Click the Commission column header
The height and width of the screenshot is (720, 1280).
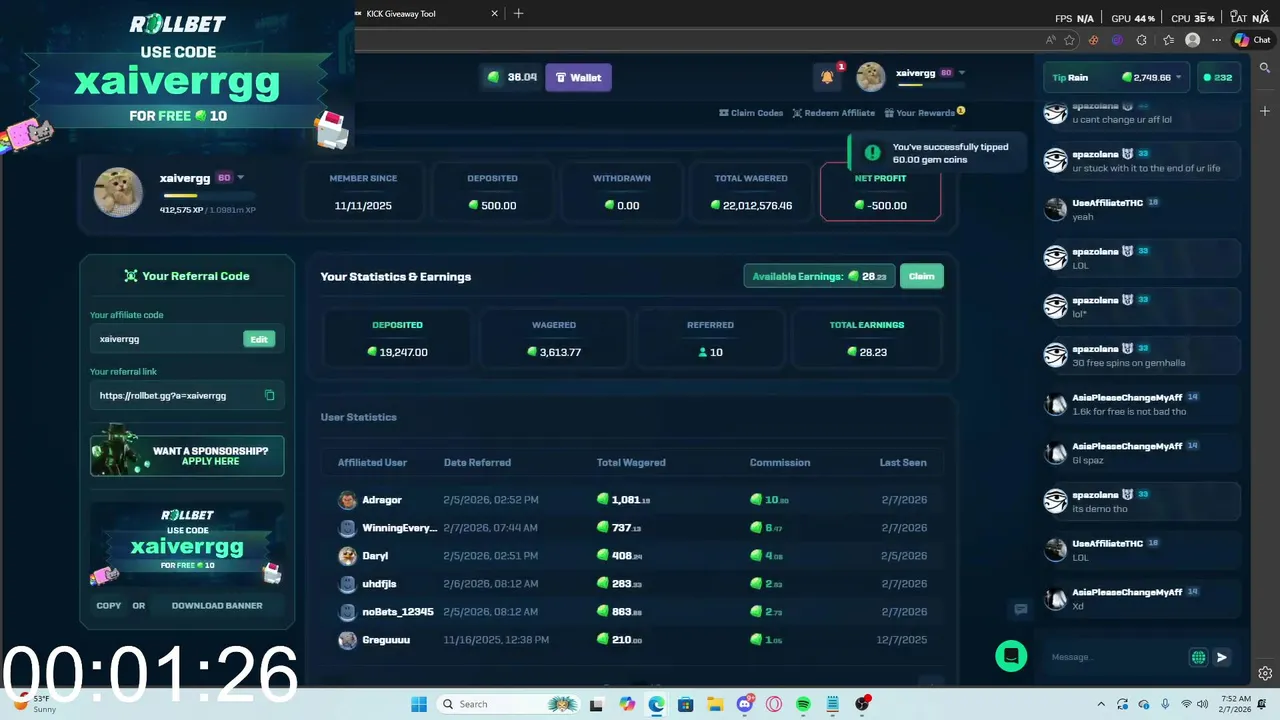(x=780, y=462)
